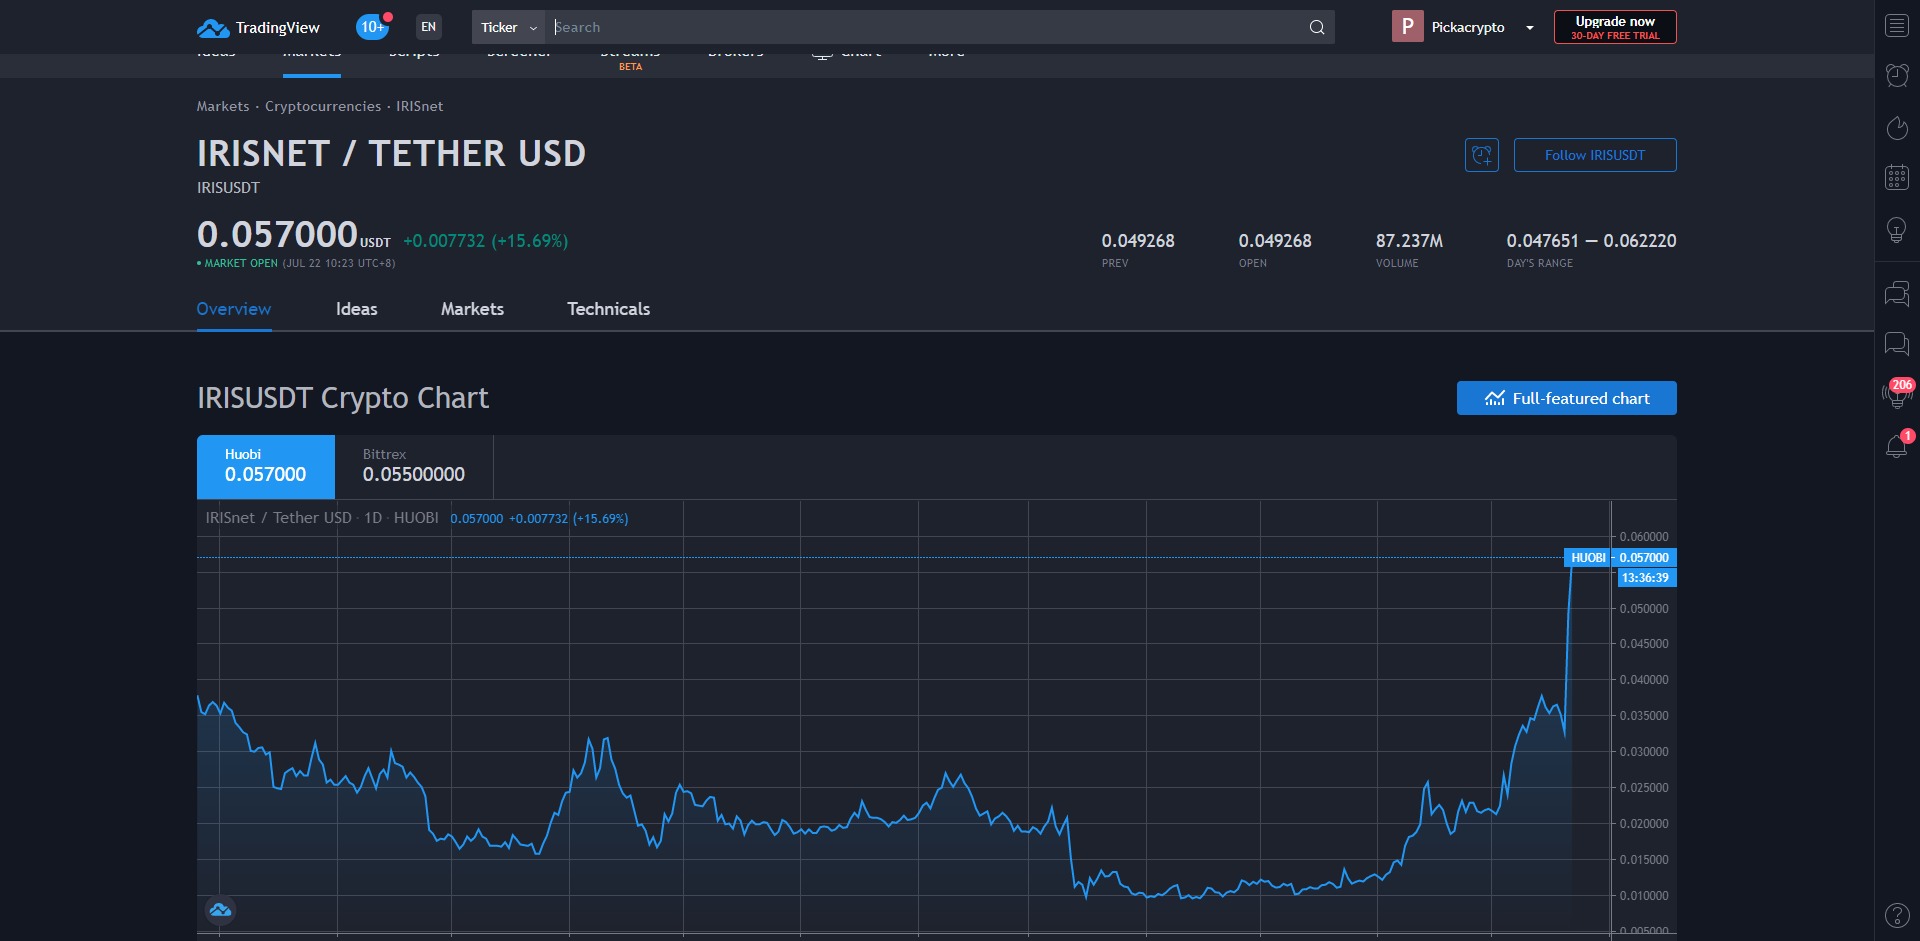Select the Overview tab

click(234, 309)
